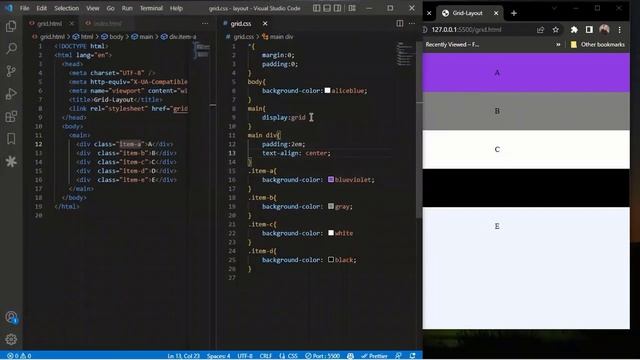Select 'main' in grid.html breadcrumb

tap(146, 37)
